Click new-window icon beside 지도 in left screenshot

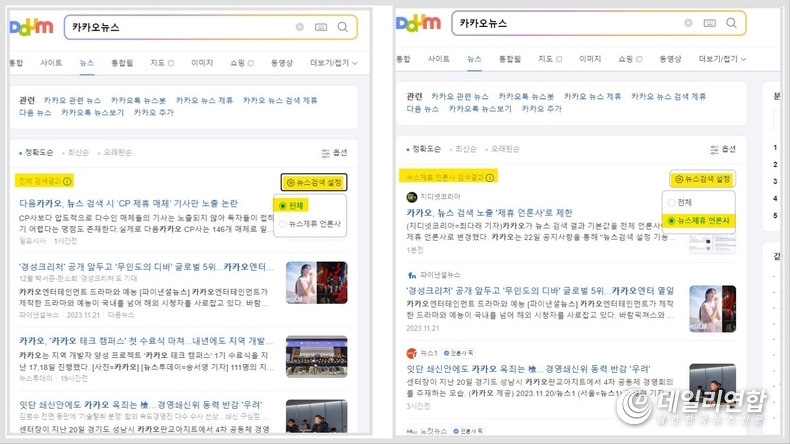tap(171, 63)
